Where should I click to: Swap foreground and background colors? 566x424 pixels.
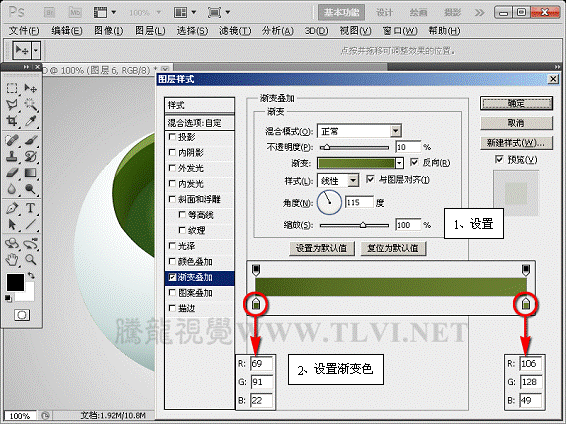pyautogui.click(x=31, y=275)
